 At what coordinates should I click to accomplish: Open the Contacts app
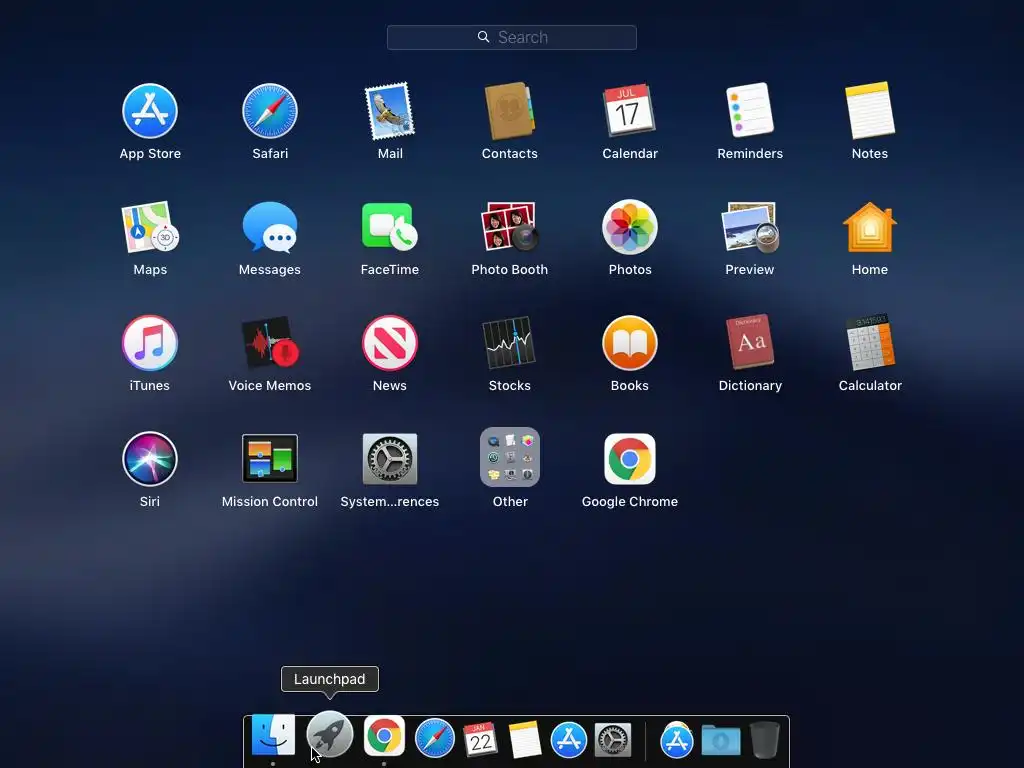pos(509,111)
